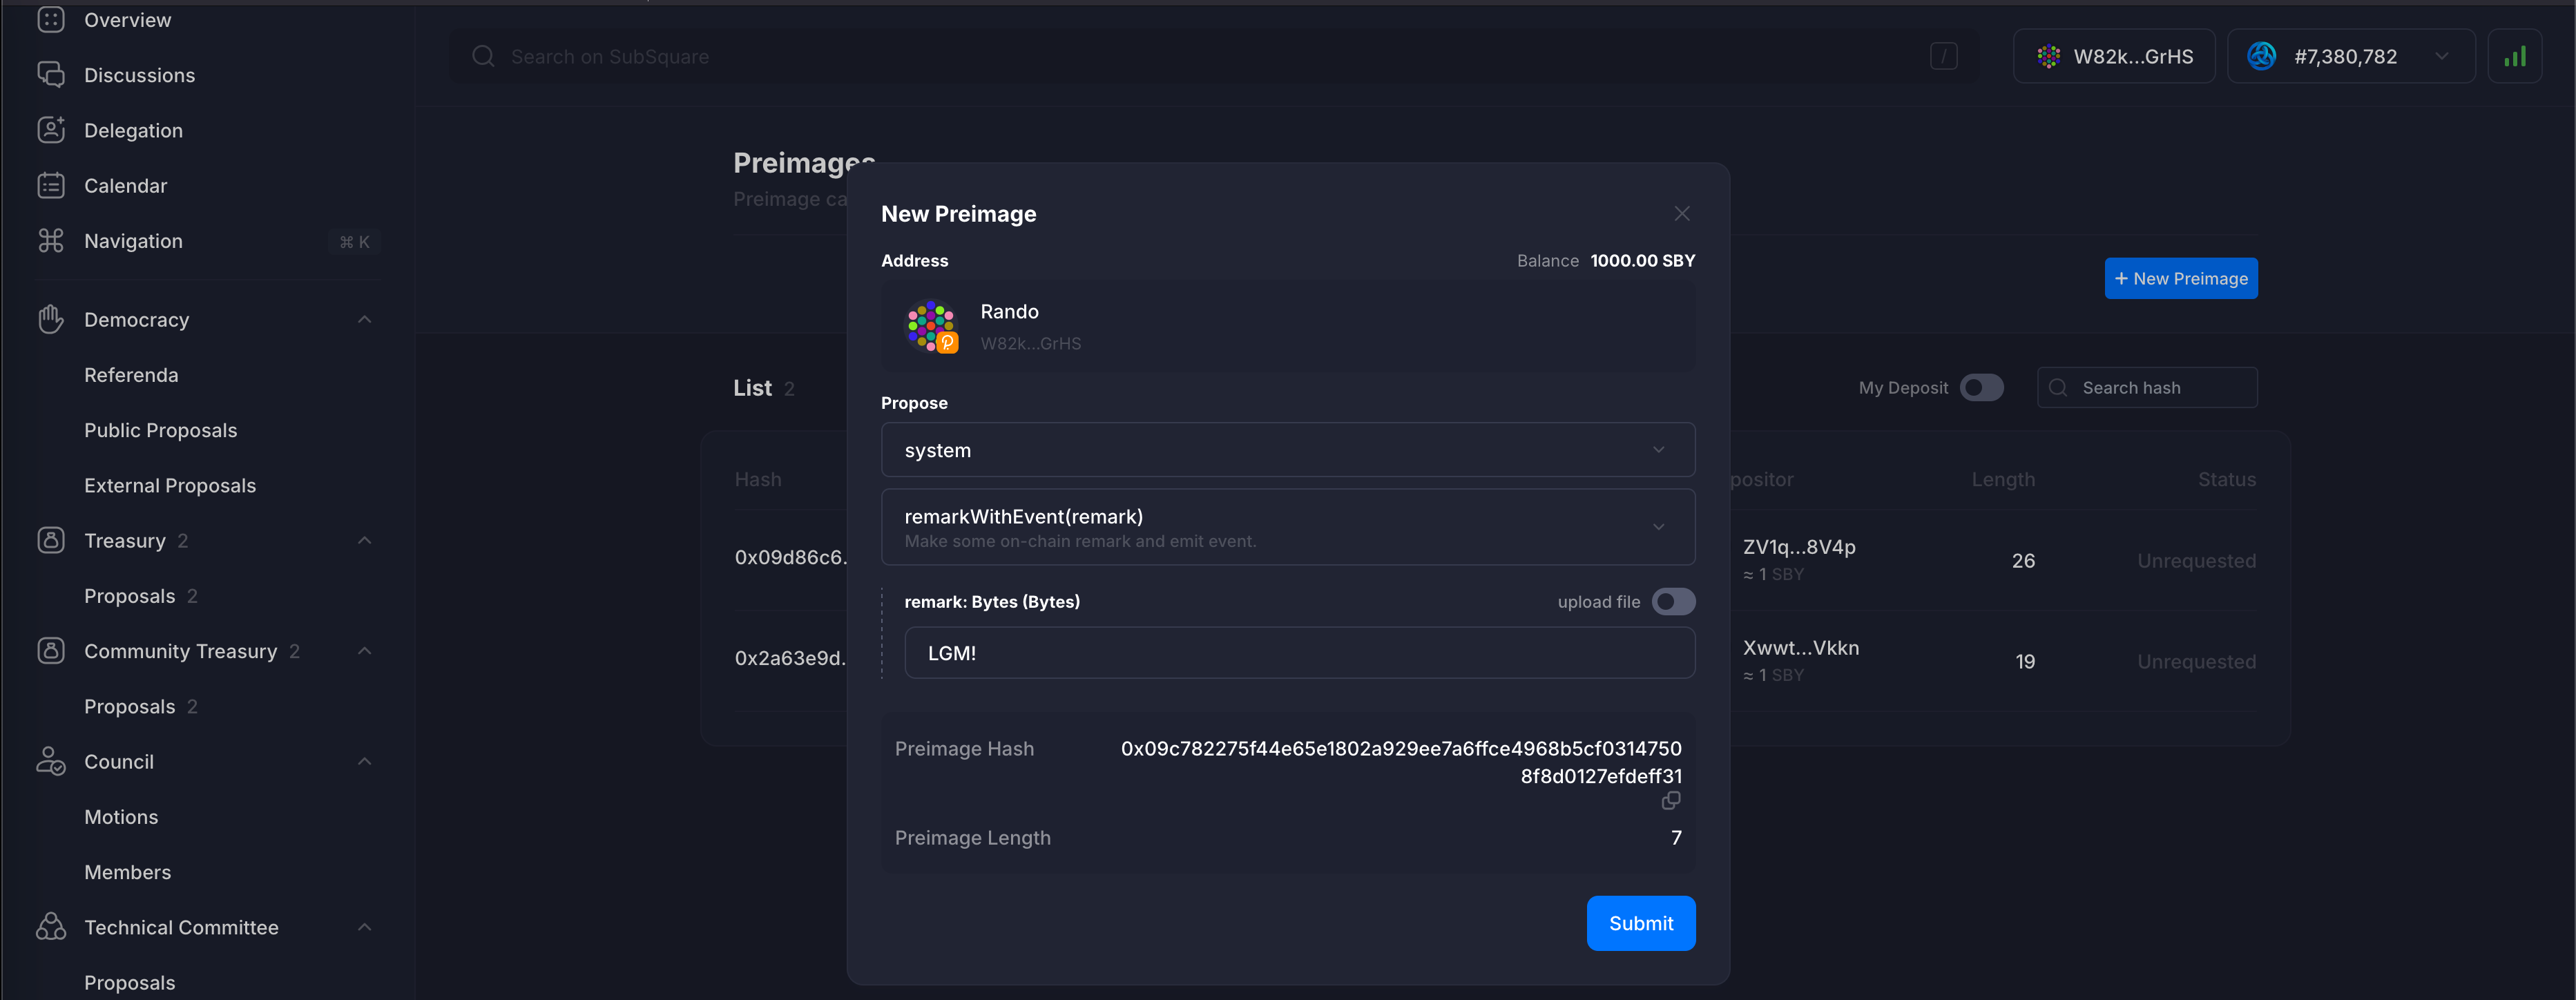Screen dimensions: 2576x1000
Task: Enable the upload file toggle
Action: tap(1673, 602)
